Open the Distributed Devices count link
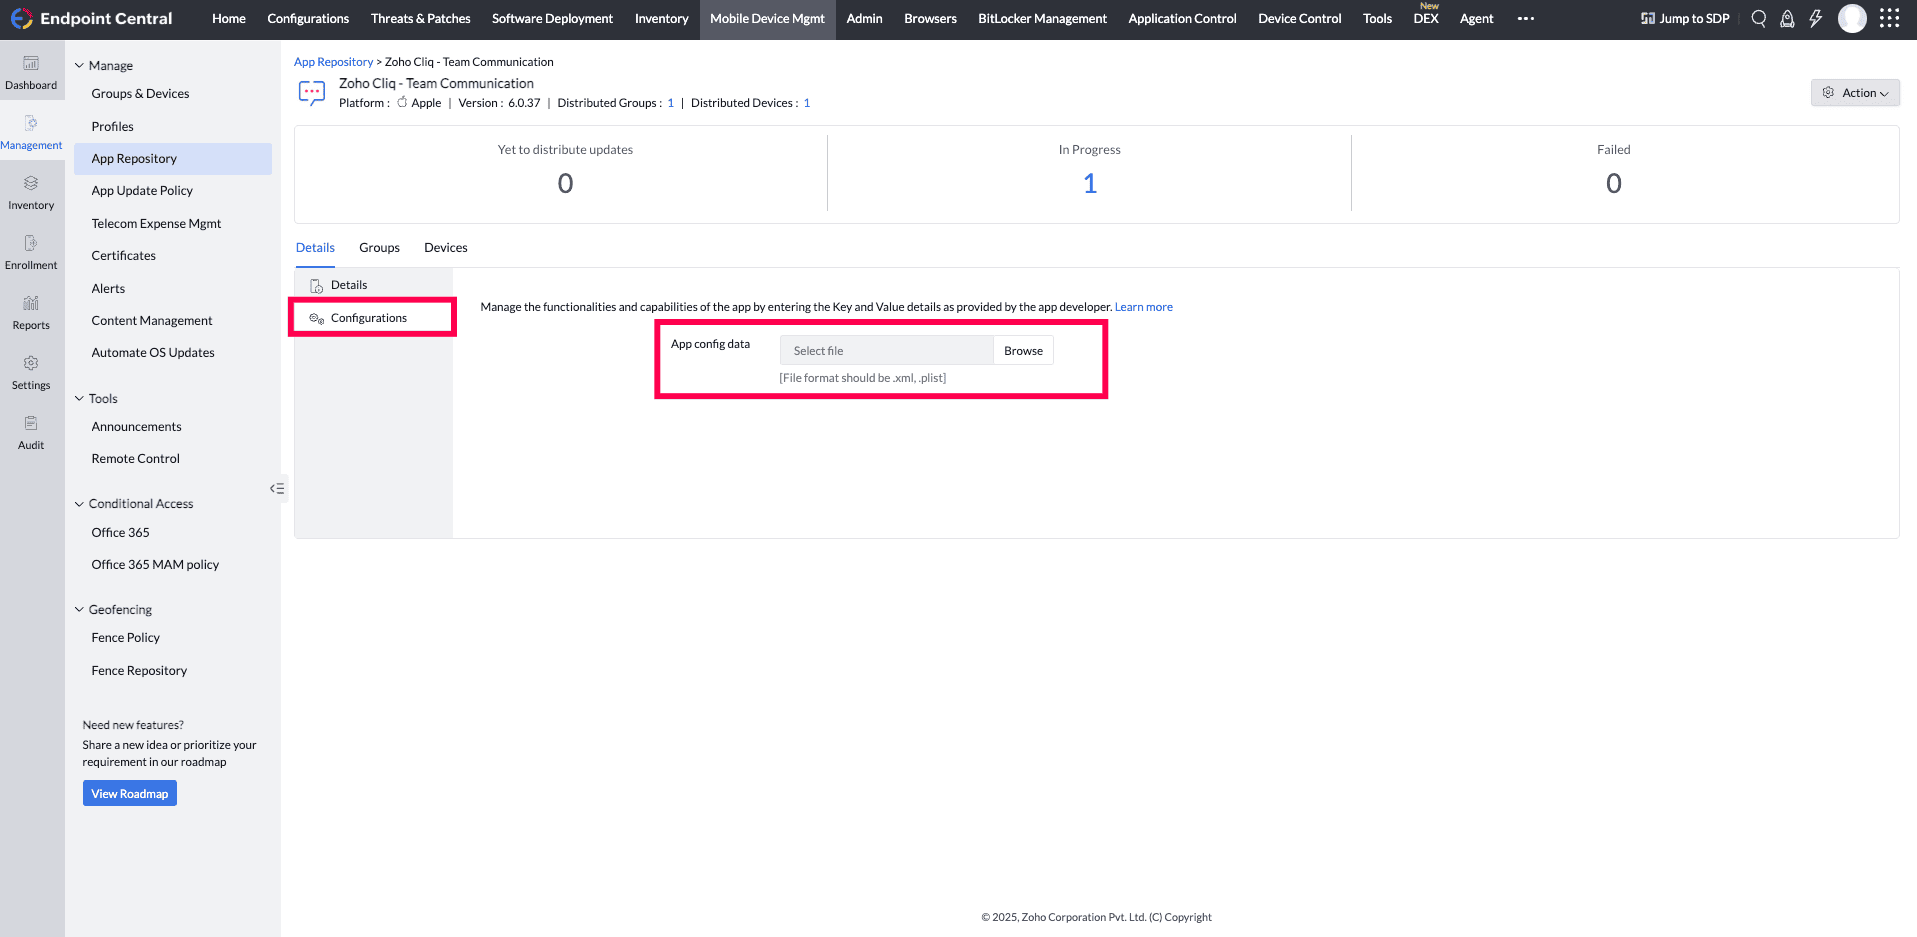Viewport: 1917px width, 937px height. tap(807, 103)
